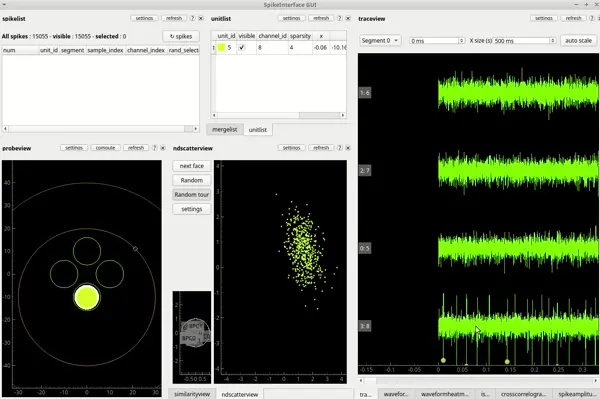Switch to the similarityview tab
600x399 pixels.
tap(192, 394)
